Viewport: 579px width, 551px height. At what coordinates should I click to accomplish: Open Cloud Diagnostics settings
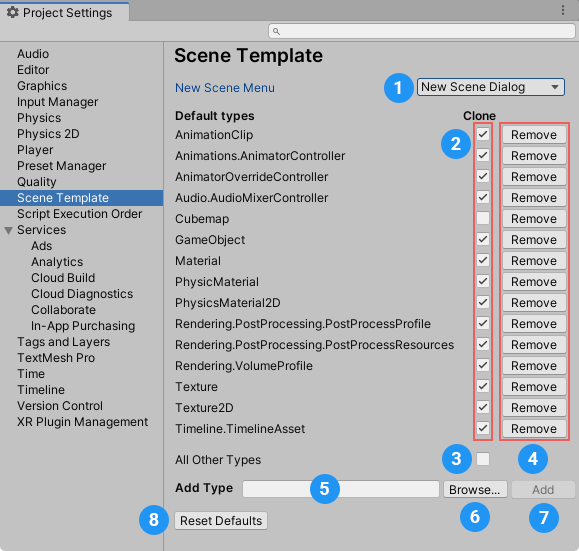(81, 294)
